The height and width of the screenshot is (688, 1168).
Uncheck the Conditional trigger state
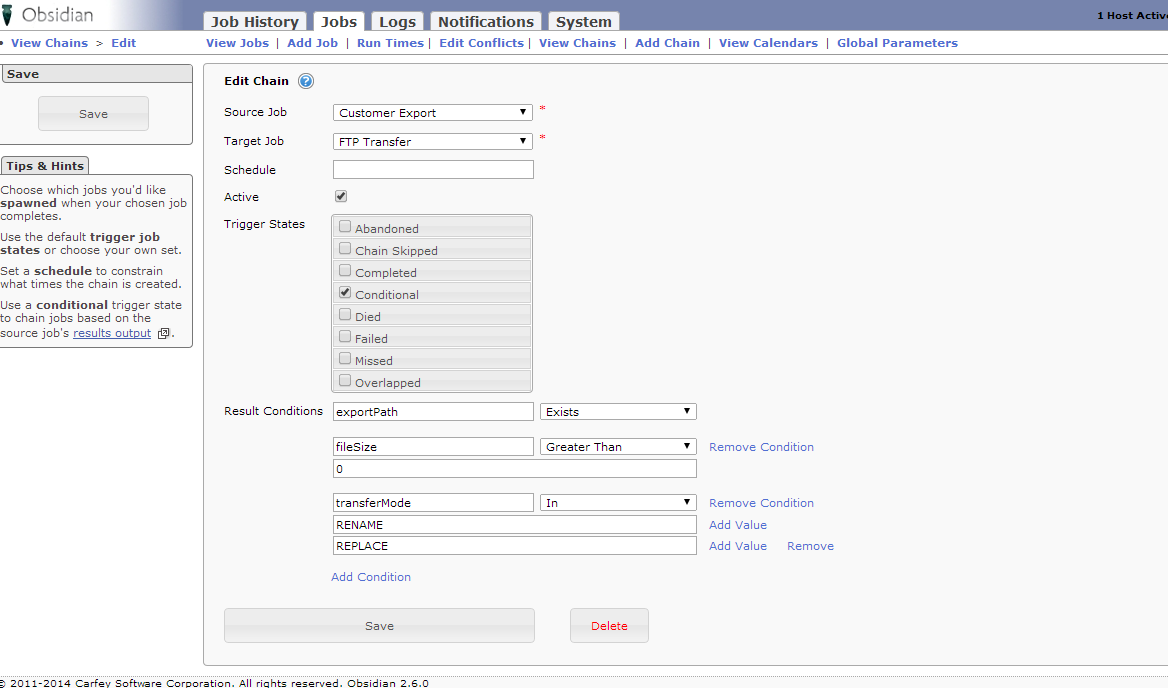345,293
